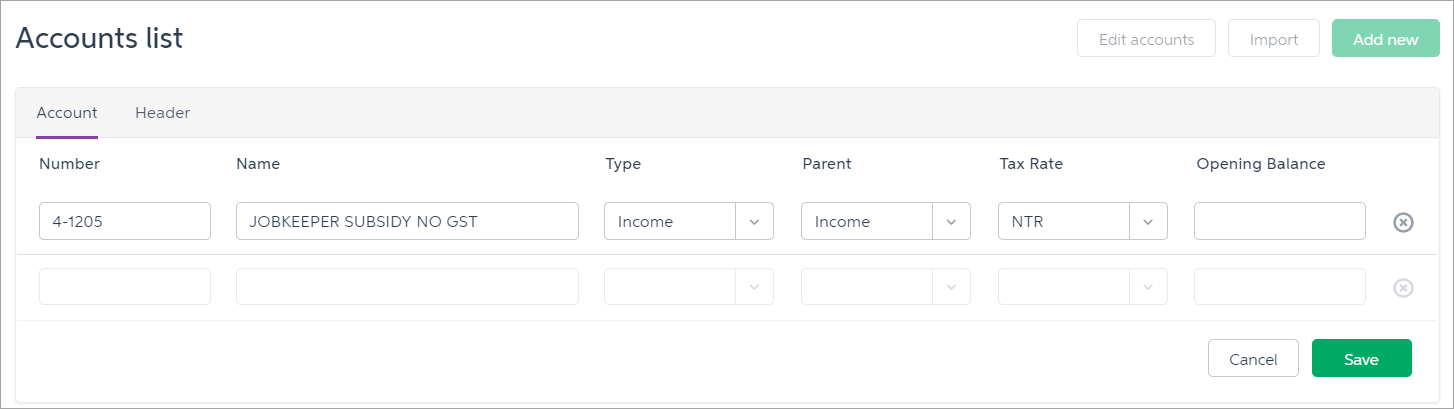Click the Save button

[1361, 359]
